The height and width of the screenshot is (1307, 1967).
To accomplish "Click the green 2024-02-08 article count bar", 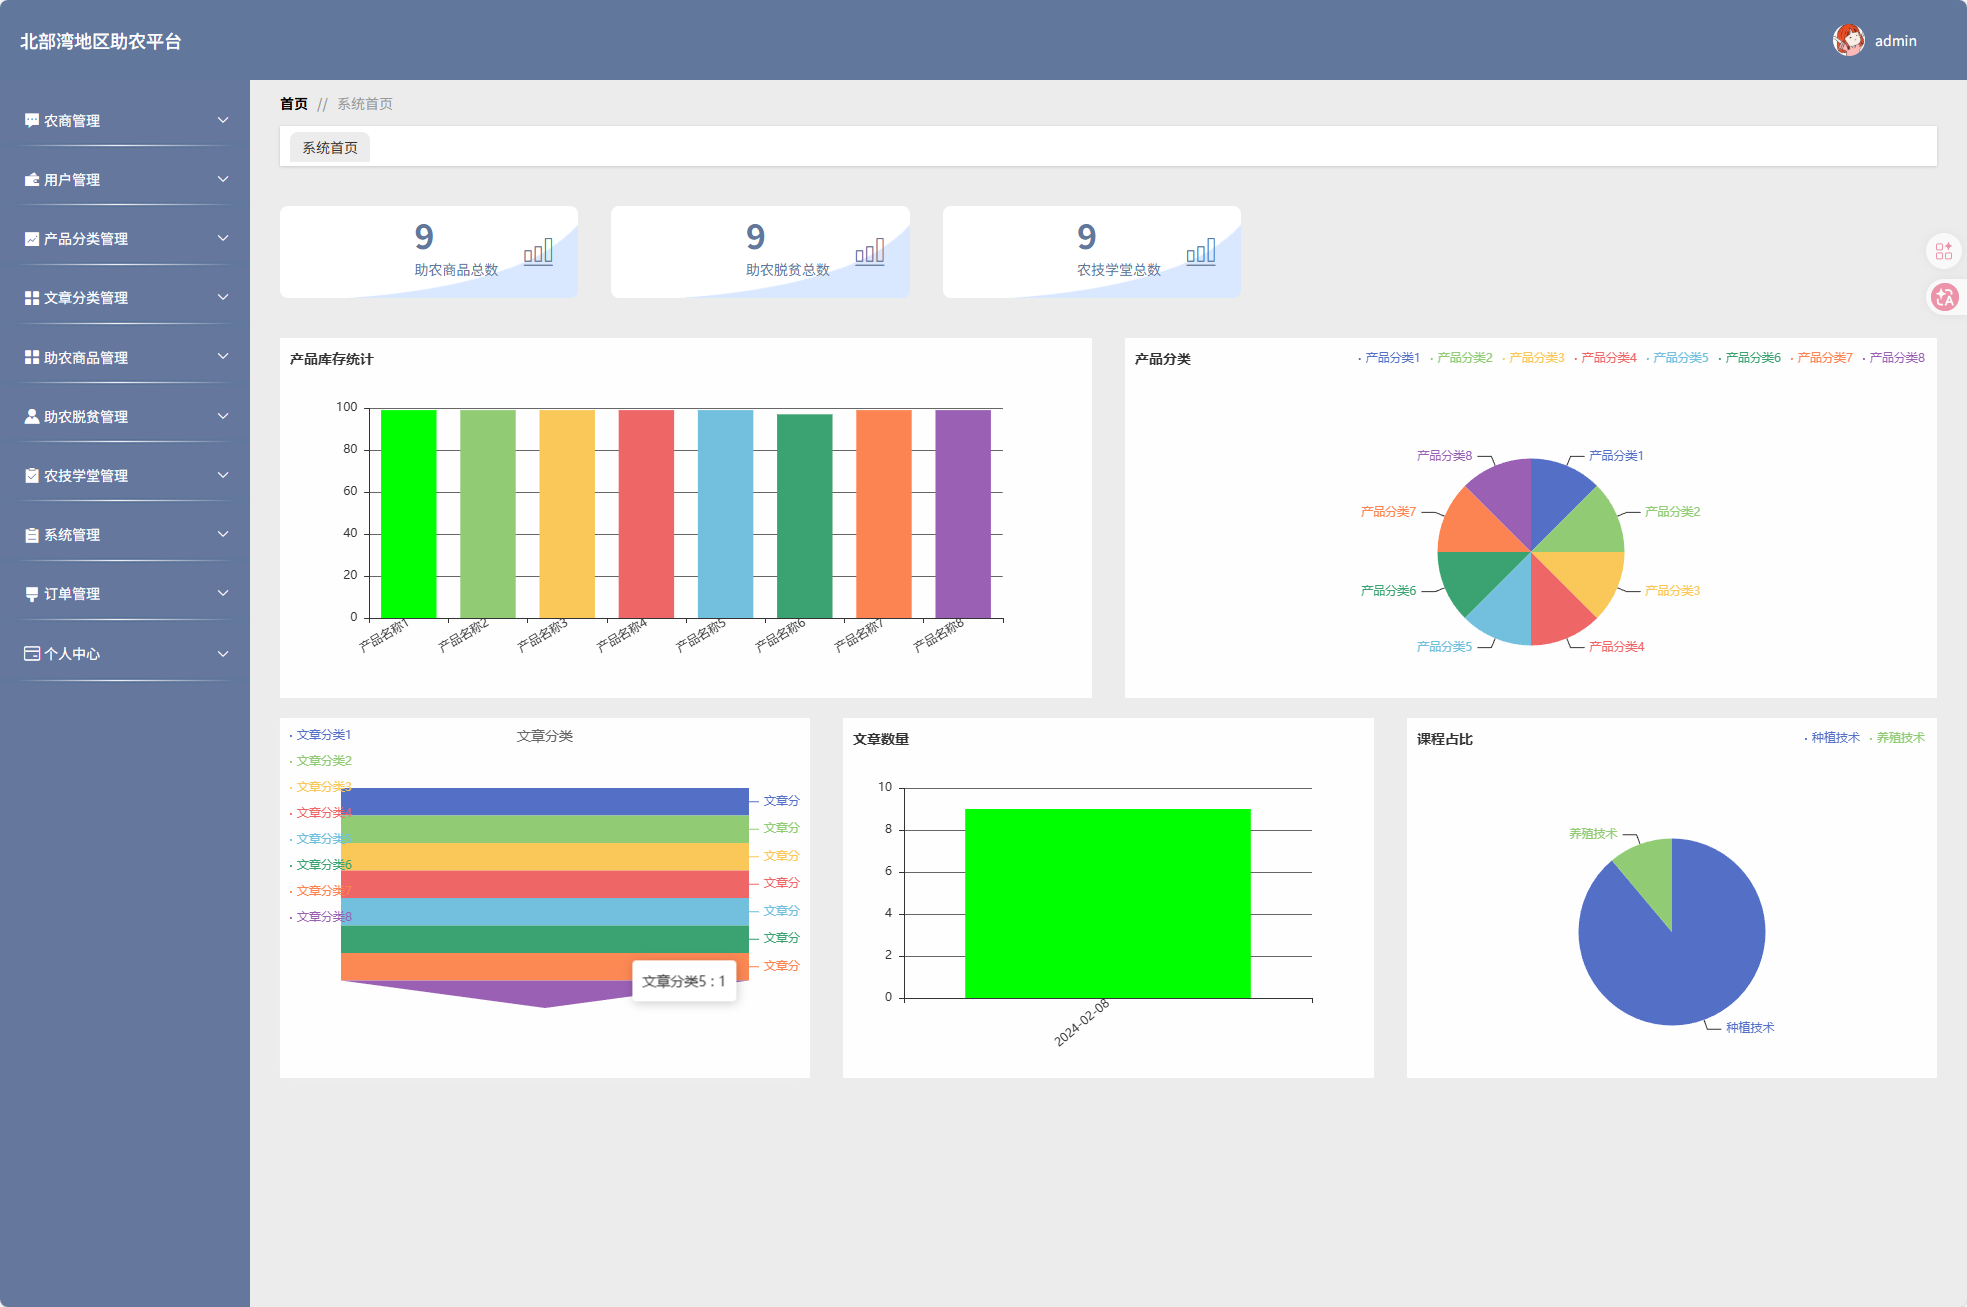I will tap(1108, 903).
